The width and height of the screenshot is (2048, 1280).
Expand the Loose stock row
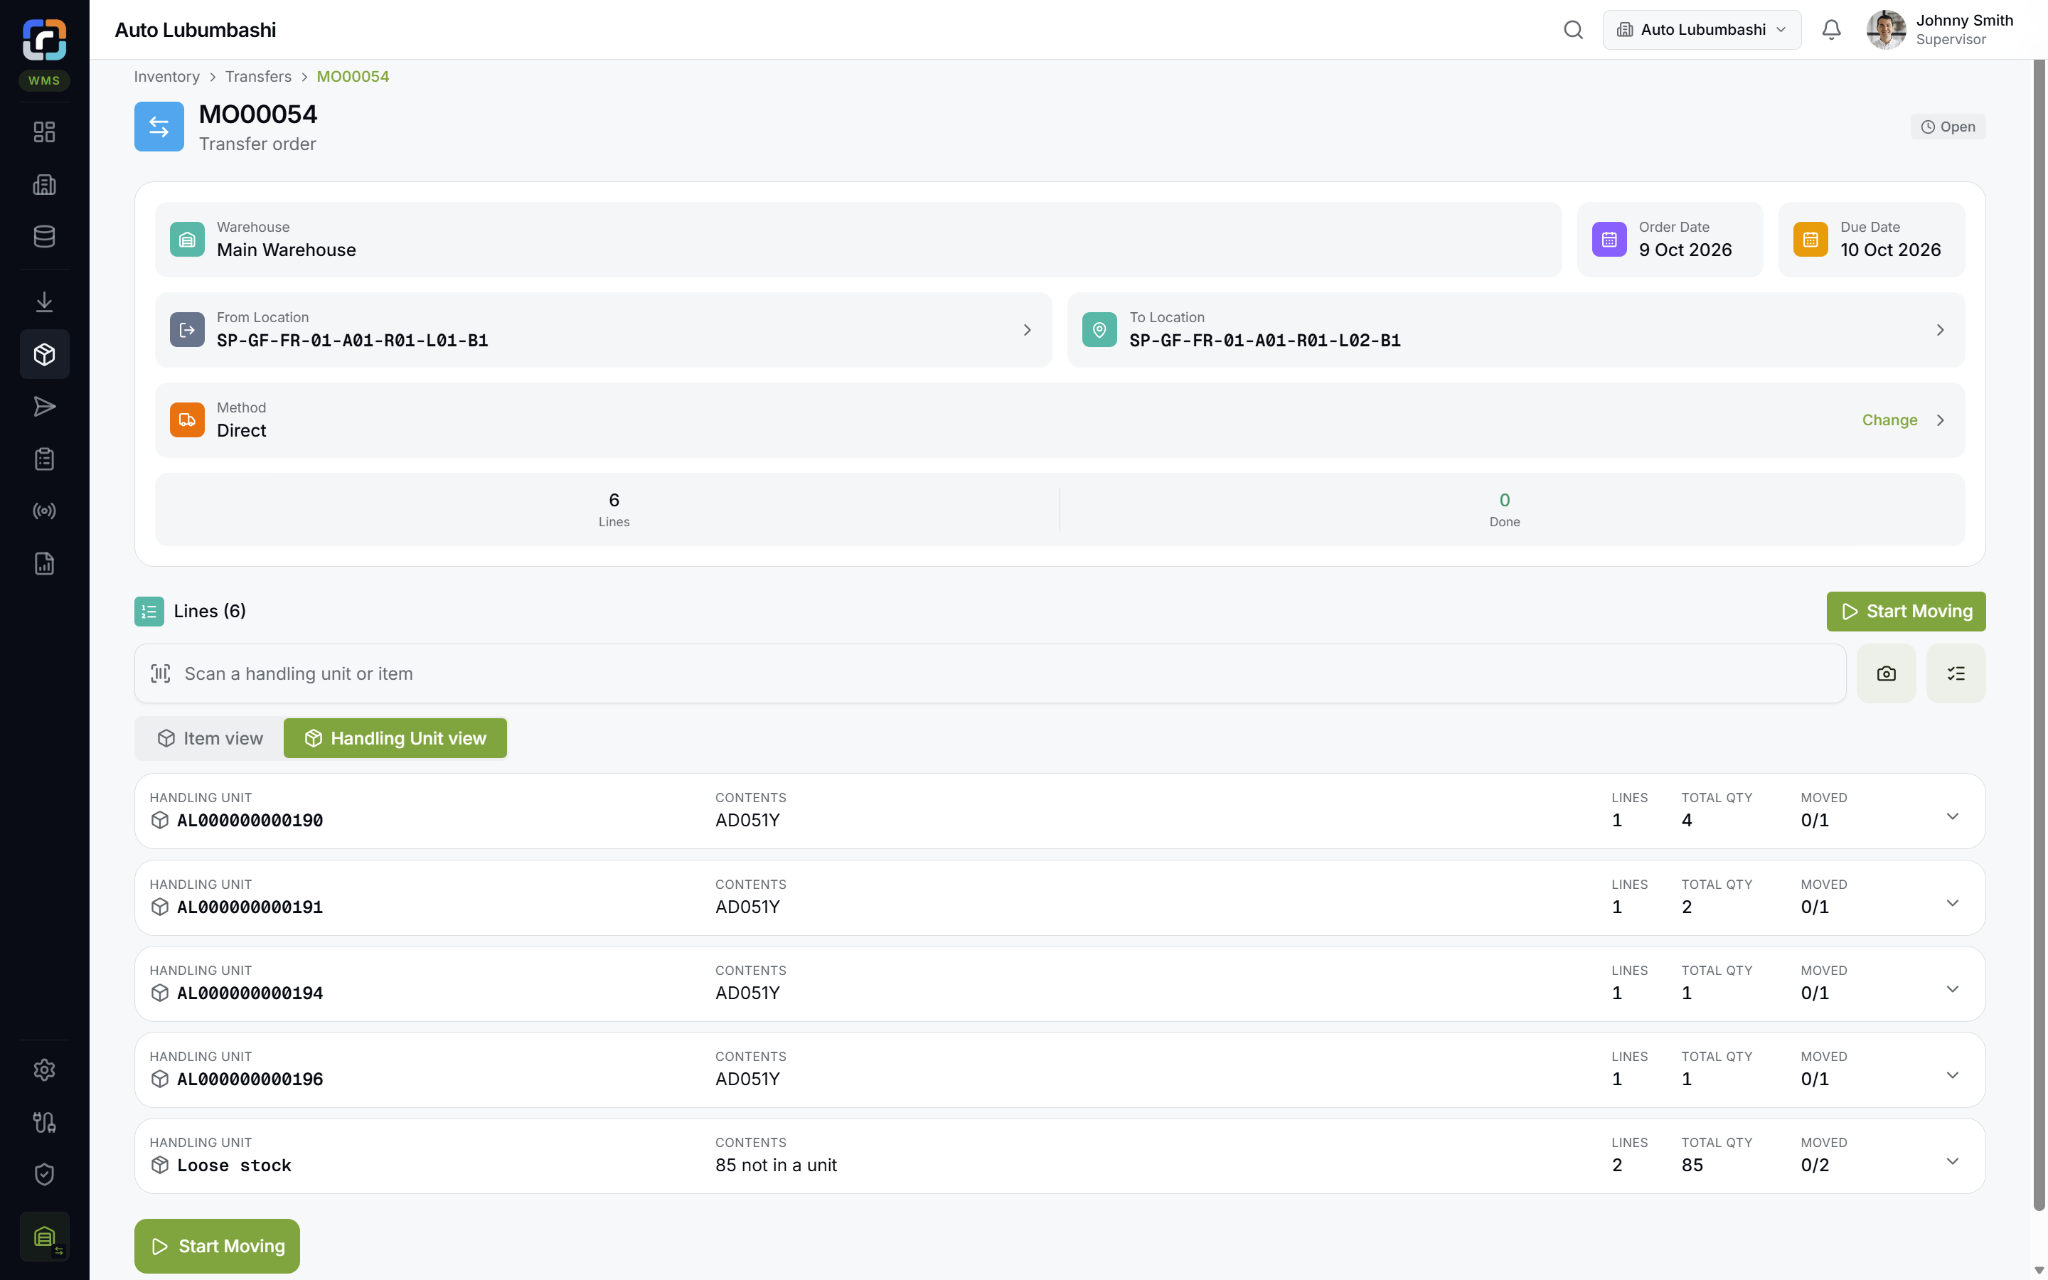point(1952,1161)
